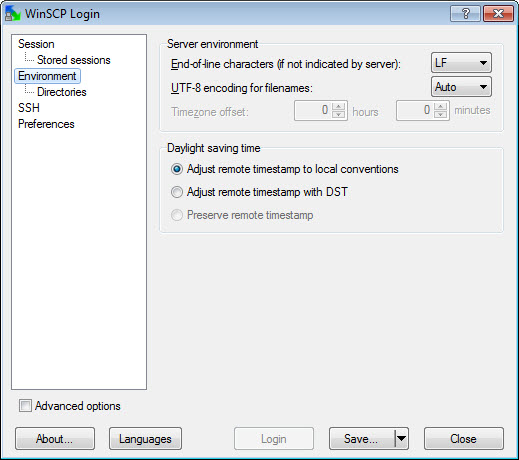Open Stored sessions tree item
The height and width of the screenshot is (460, 519).
(x=74, y=60)
